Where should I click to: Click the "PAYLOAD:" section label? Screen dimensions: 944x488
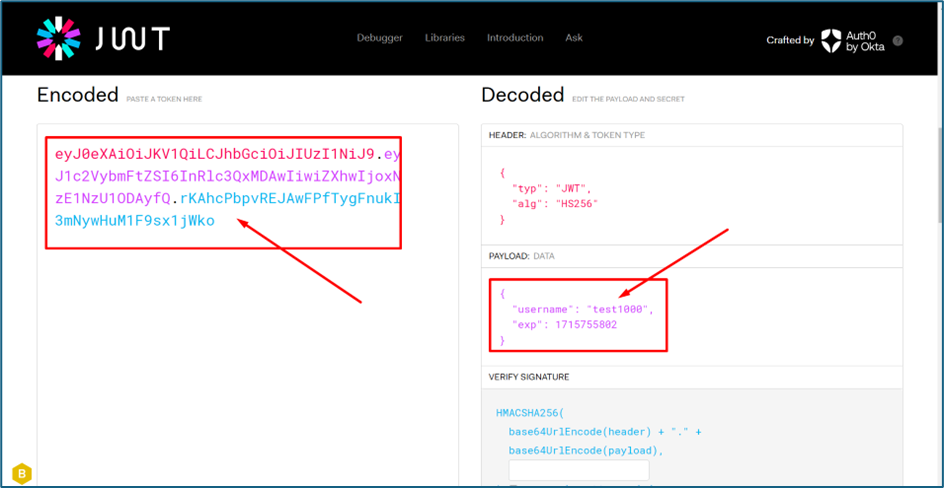point(509,256)
